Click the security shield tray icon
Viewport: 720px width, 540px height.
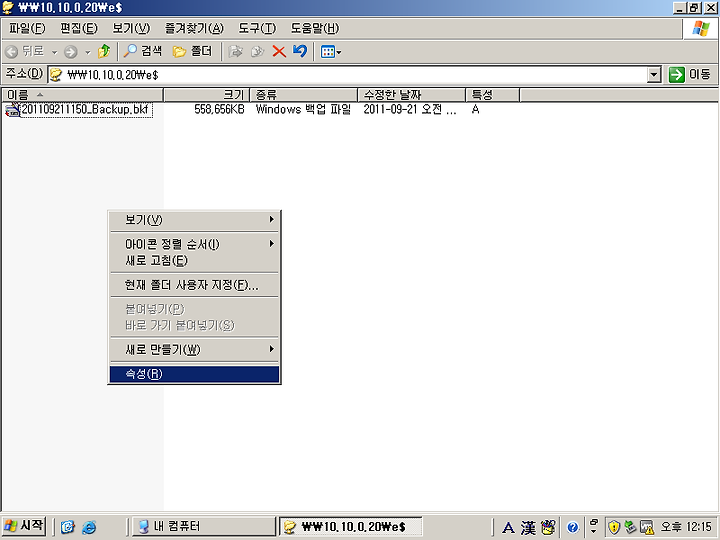[x=614, y=527]
